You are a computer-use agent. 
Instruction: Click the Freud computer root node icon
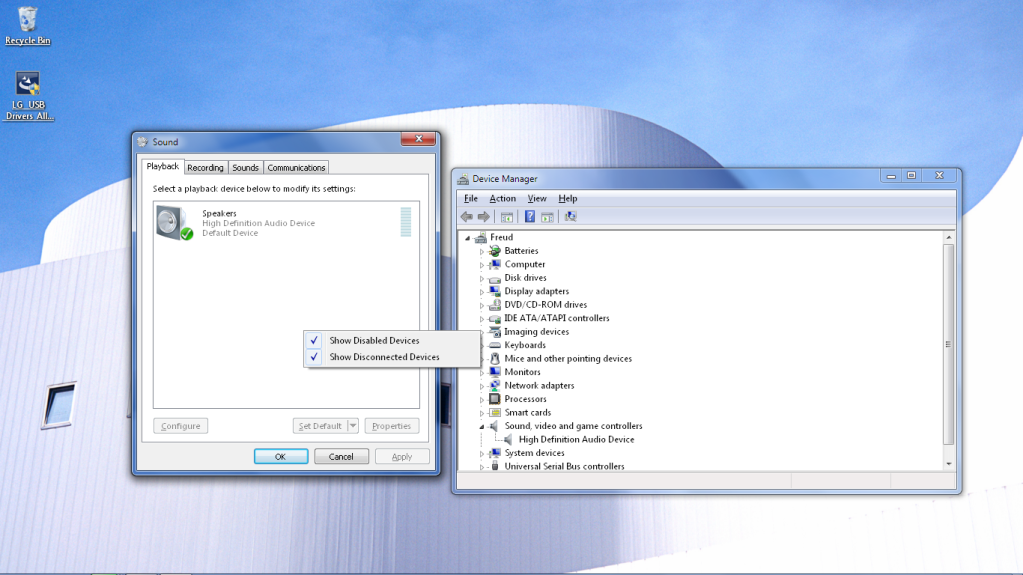coord(481,238)
